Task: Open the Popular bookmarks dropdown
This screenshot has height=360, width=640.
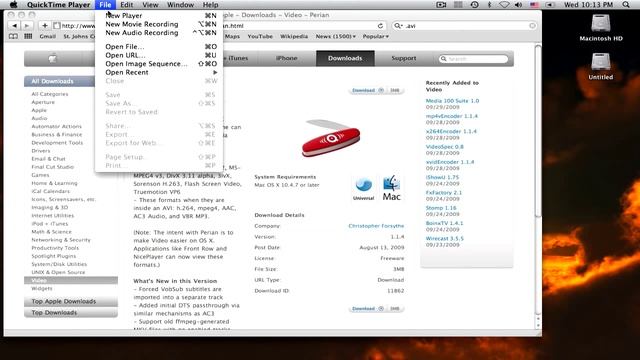Action: pos(376,36)
